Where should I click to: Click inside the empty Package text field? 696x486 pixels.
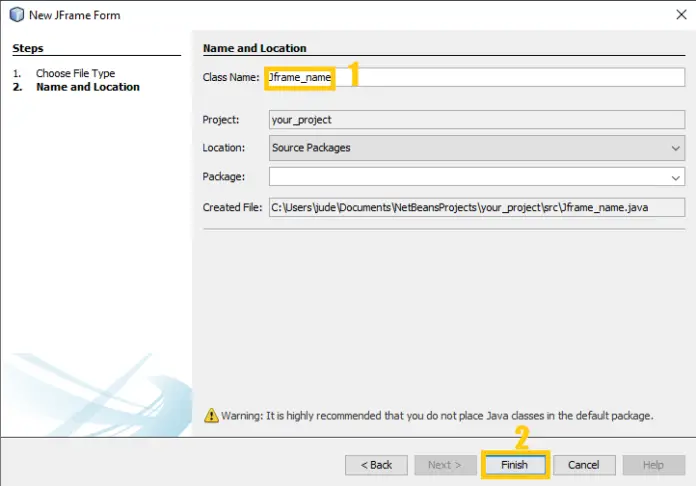(465, 177)
